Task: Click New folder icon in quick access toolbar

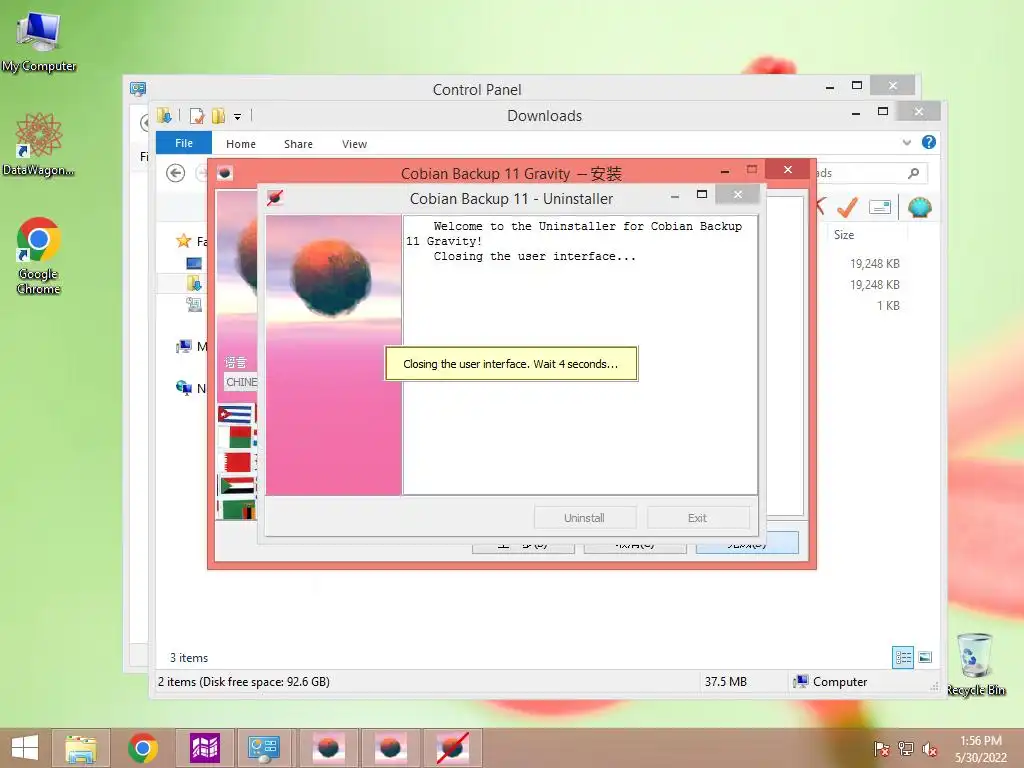Action: 218,116
